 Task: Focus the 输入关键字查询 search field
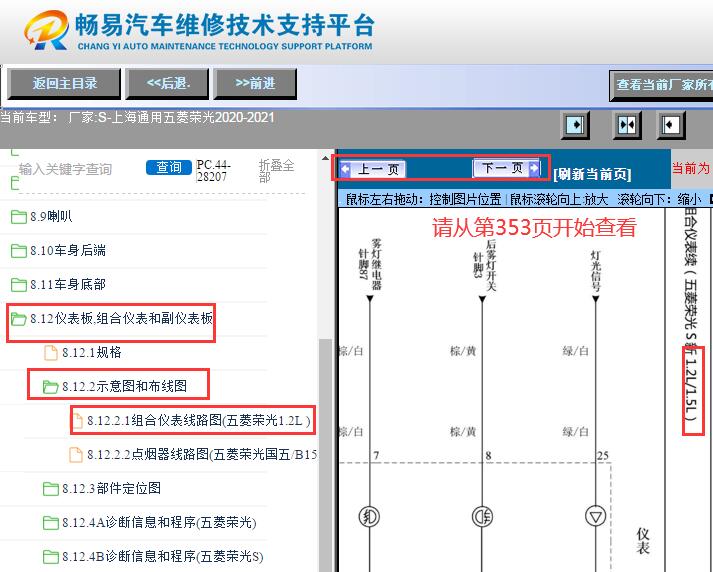[65, 169]
